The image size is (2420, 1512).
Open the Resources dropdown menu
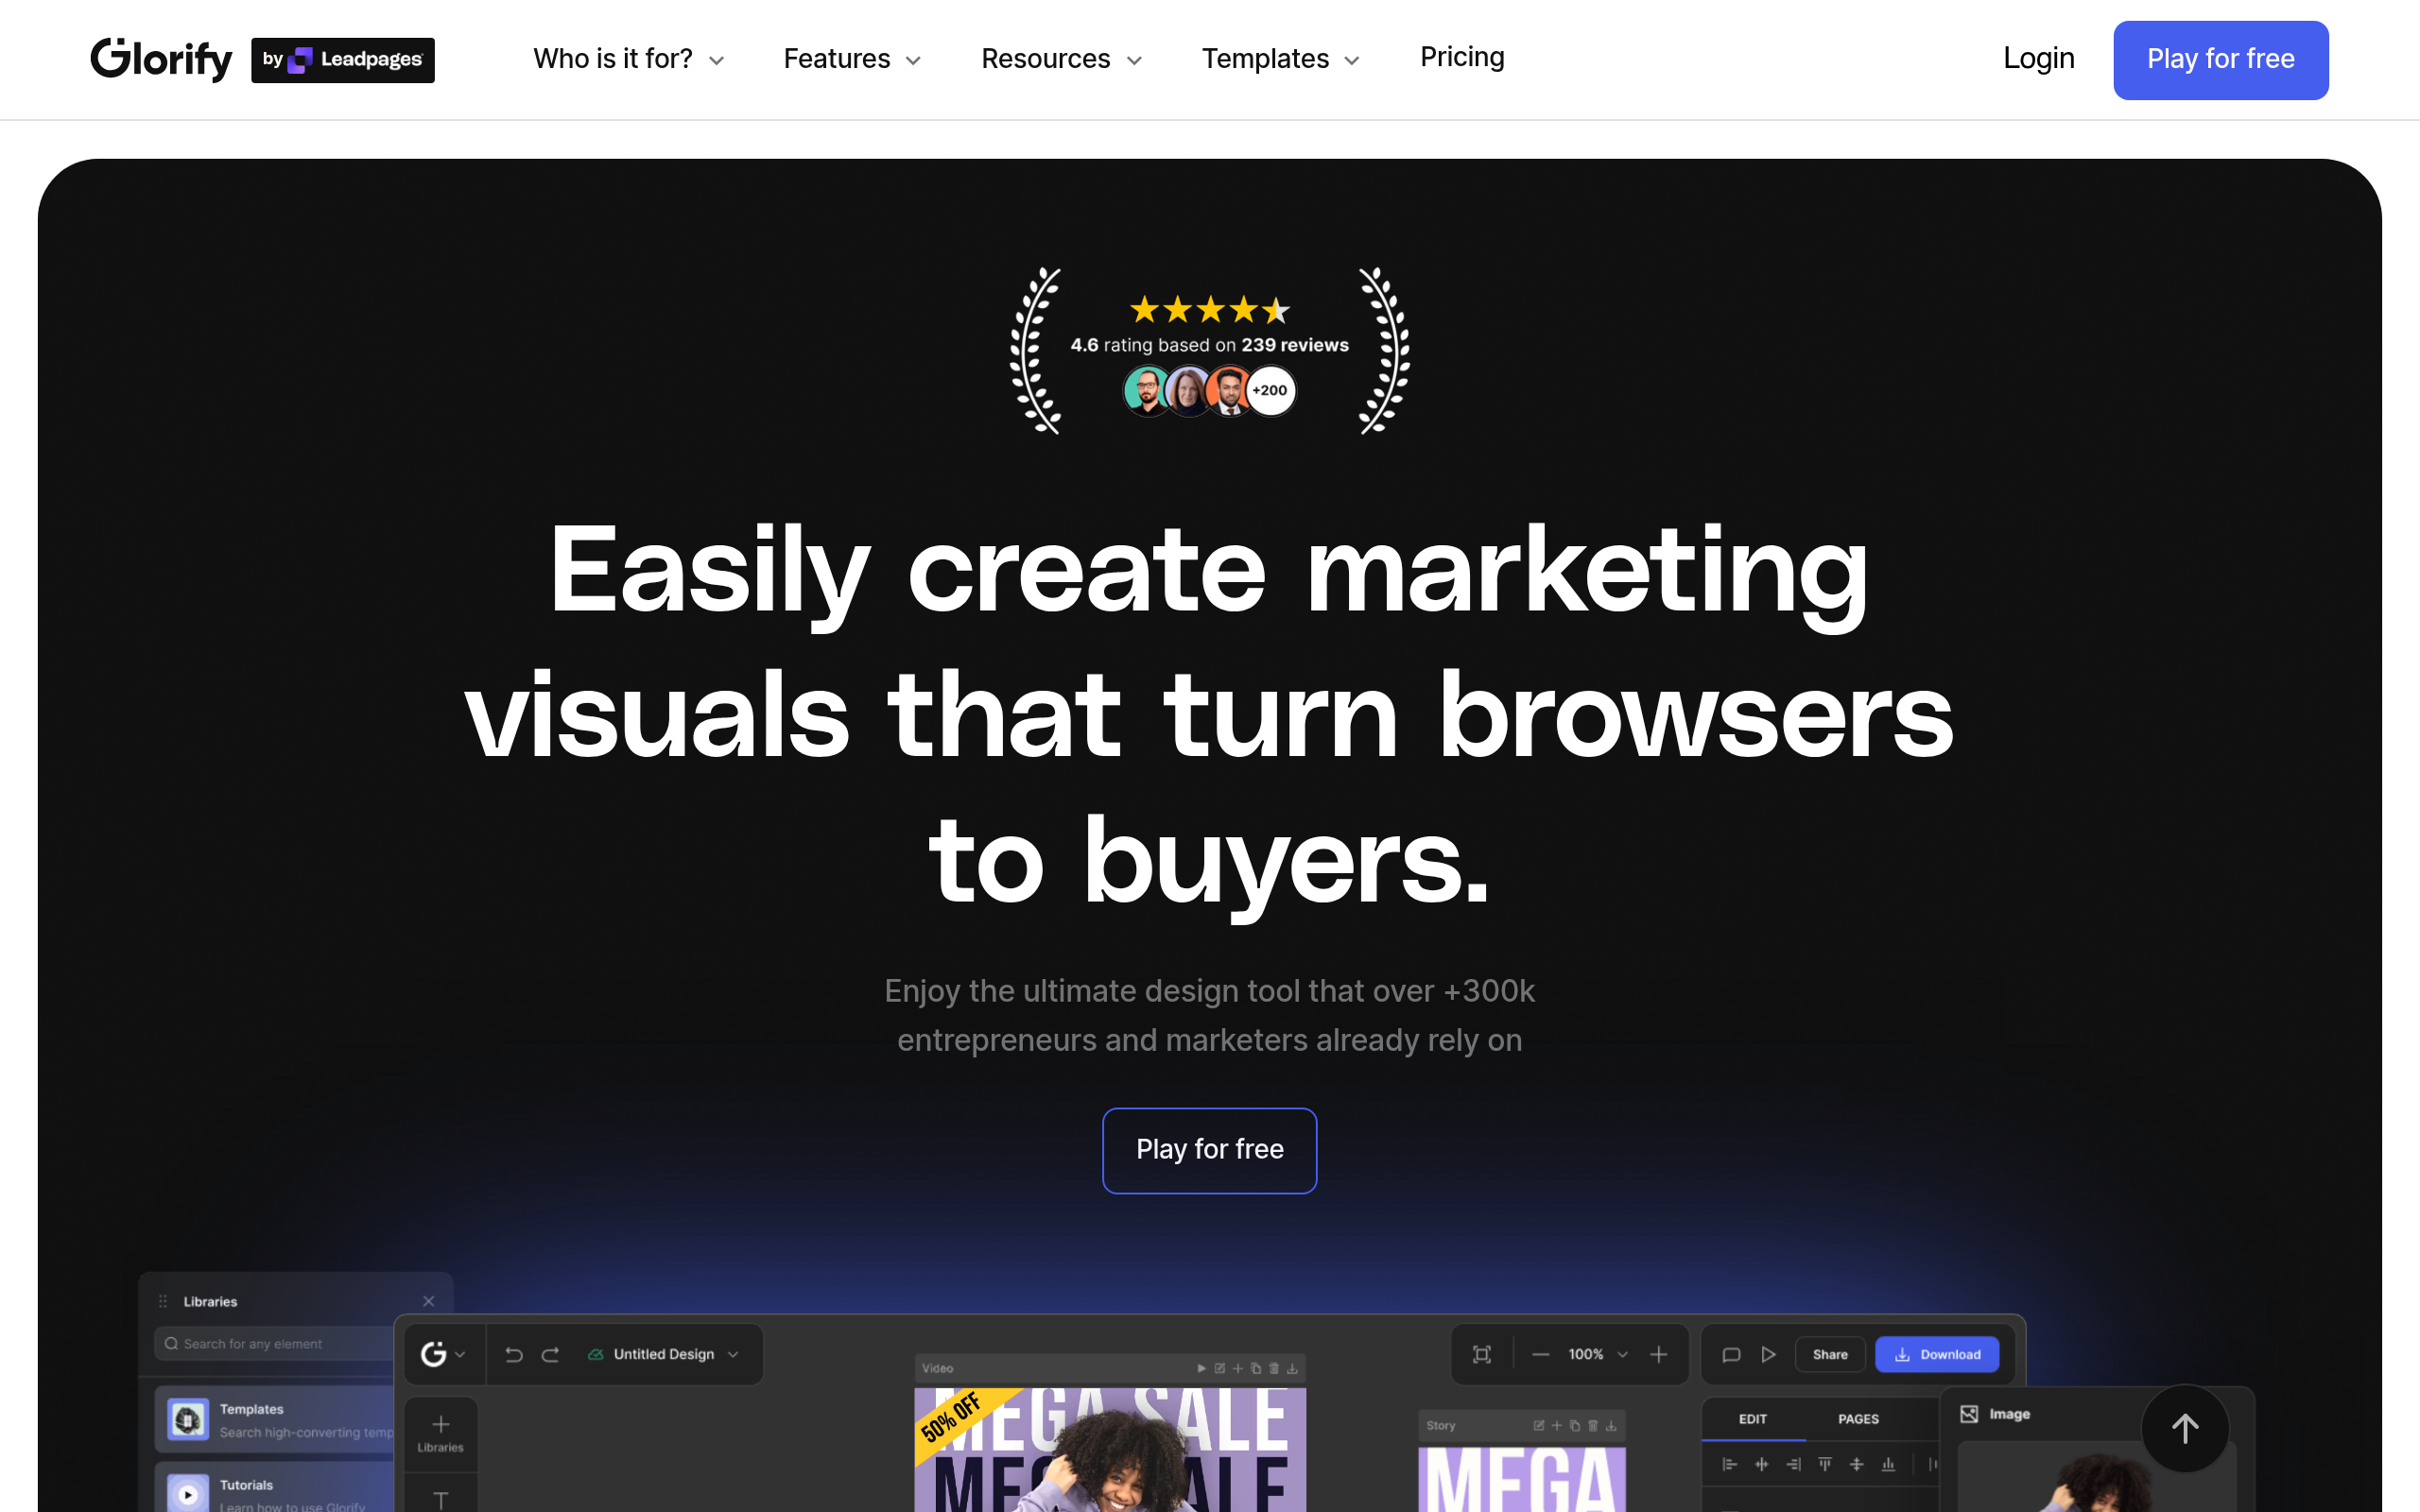pos(1062,59)
